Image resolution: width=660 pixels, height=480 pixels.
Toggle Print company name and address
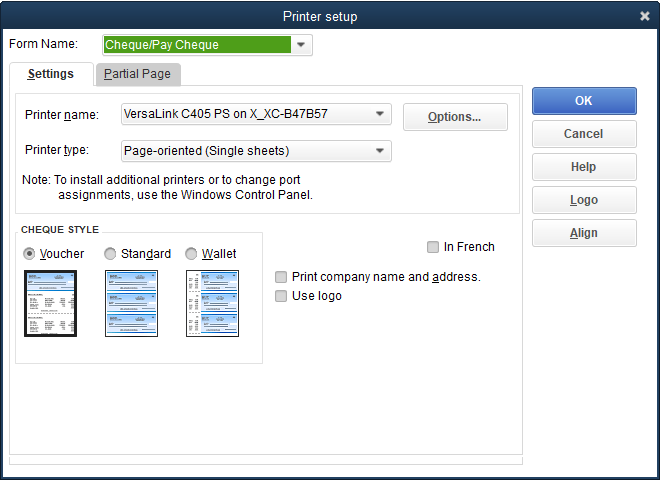coord(282,277)
